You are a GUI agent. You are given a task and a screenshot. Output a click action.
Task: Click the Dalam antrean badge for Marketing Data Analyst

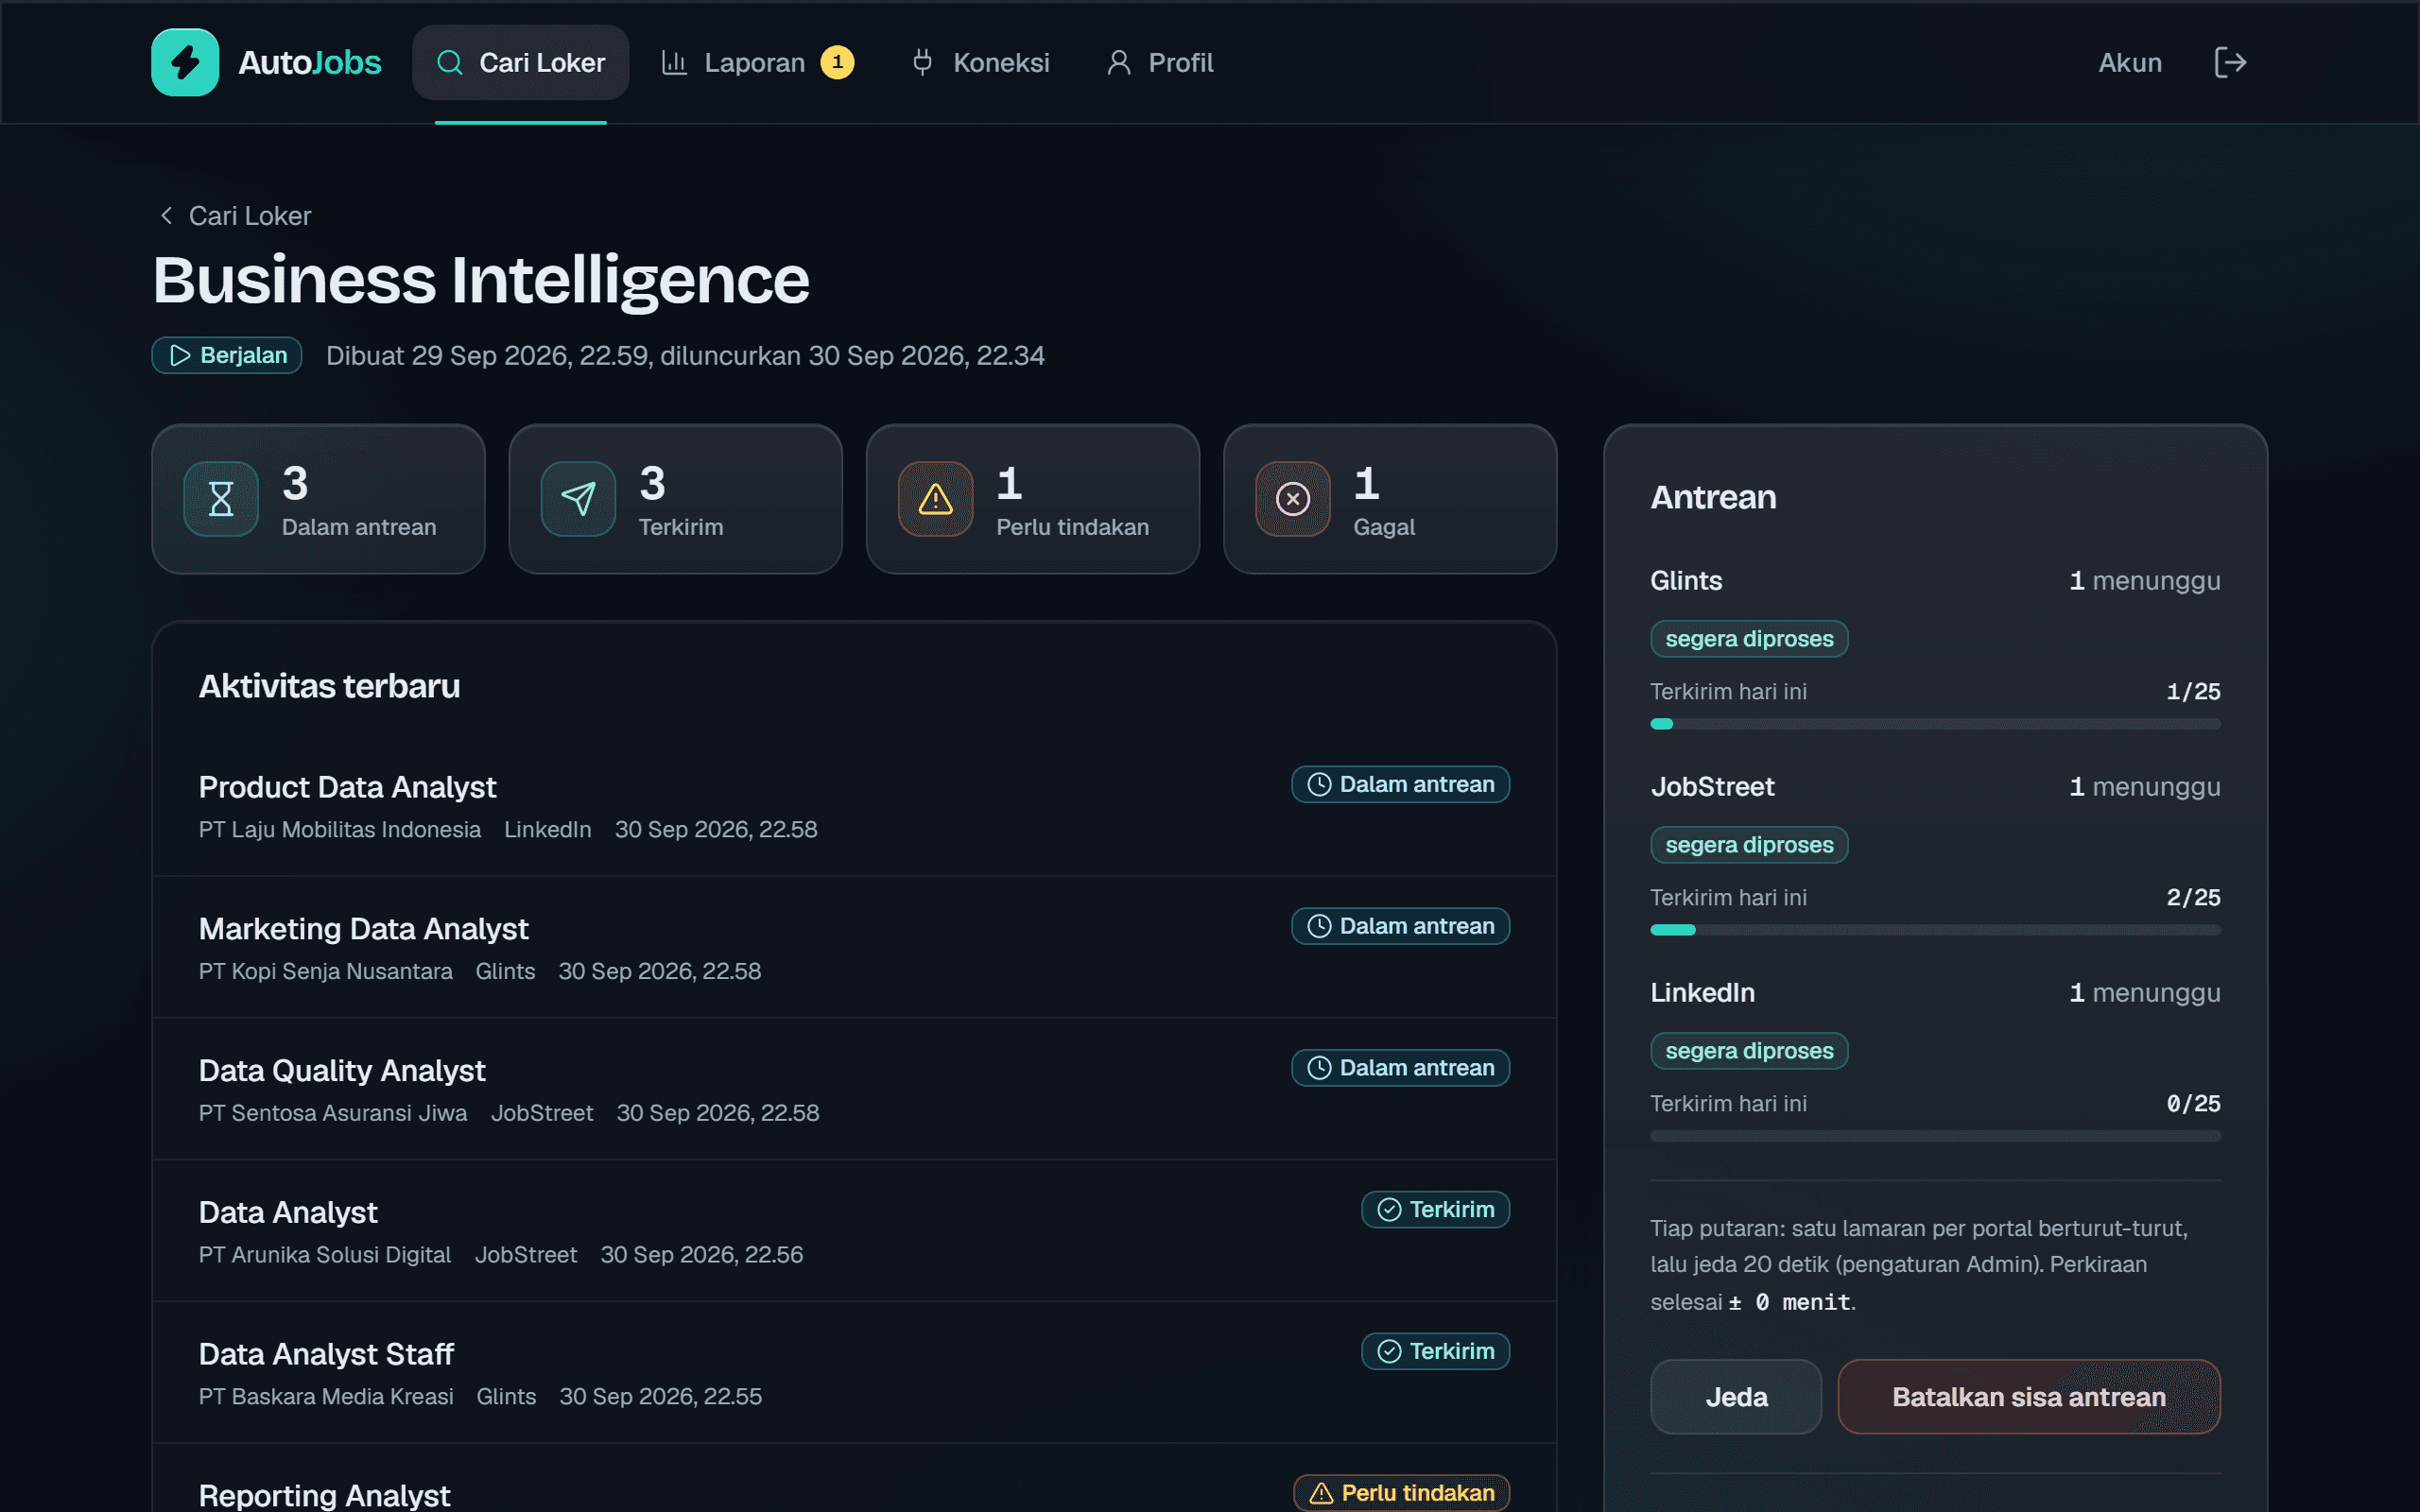pyautogui.click(x=1400, y=926)
